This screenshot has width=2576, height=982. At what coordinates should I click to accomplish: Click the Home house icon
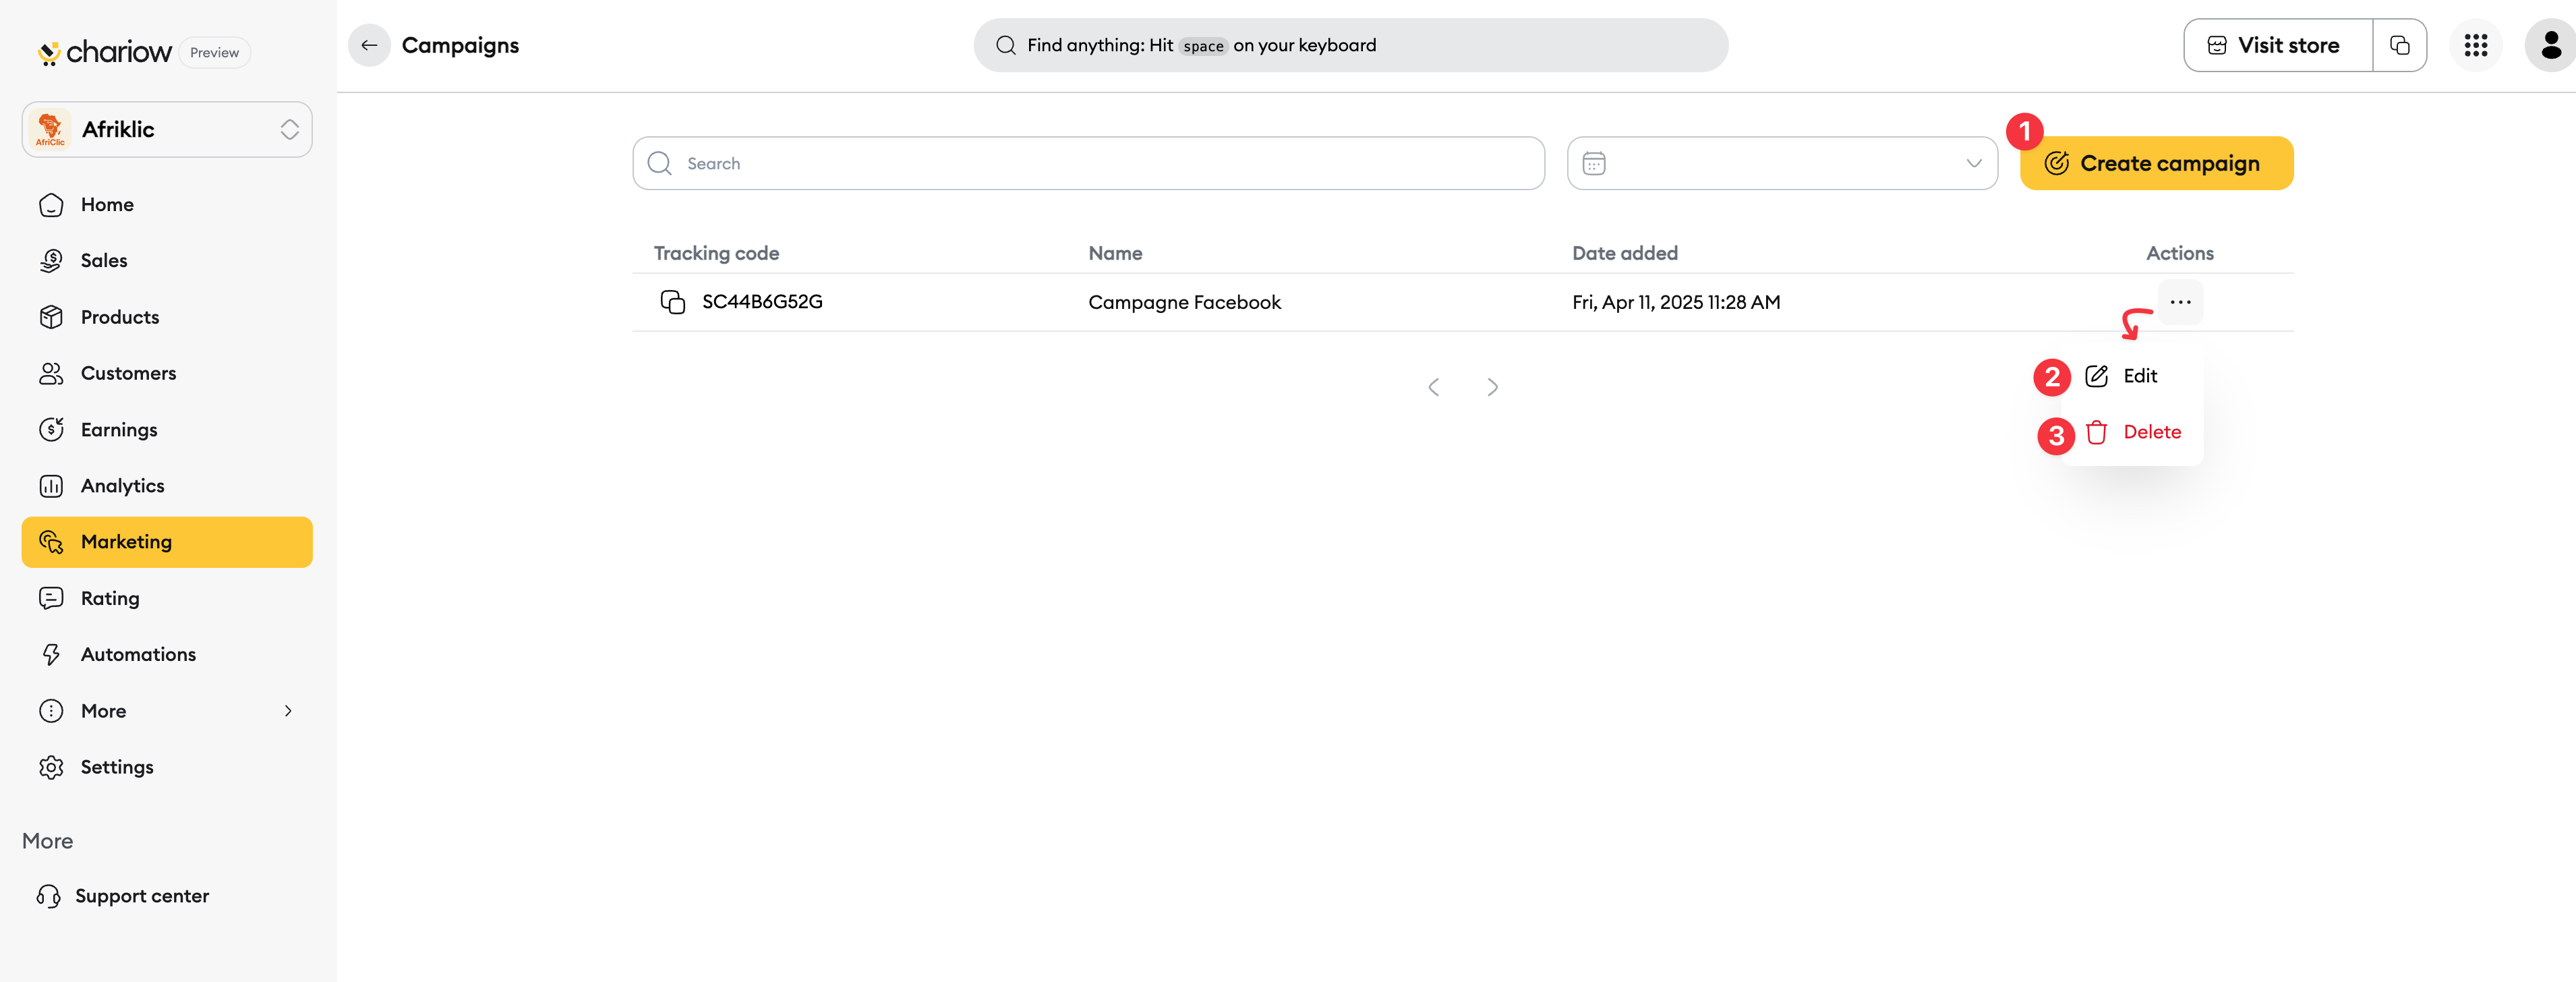[x=51, y=205]
